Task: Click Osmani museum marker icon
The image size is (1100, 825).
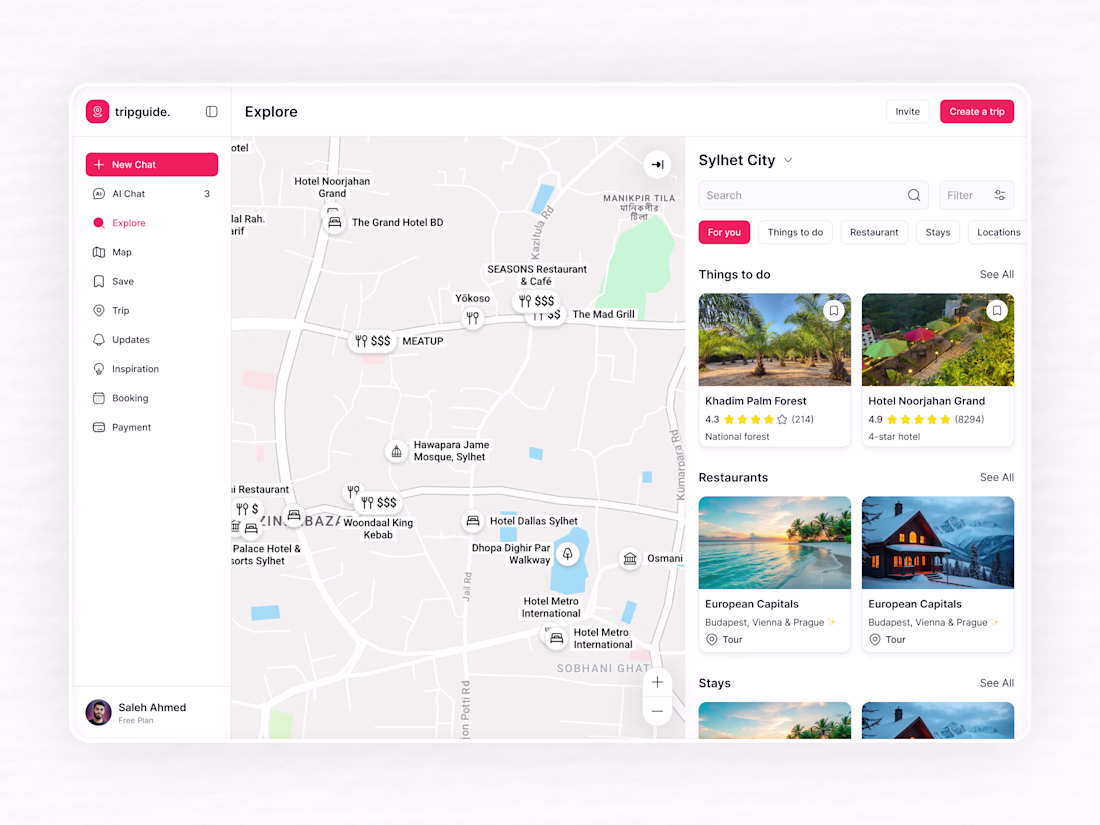Action: [x=630, y=558]
